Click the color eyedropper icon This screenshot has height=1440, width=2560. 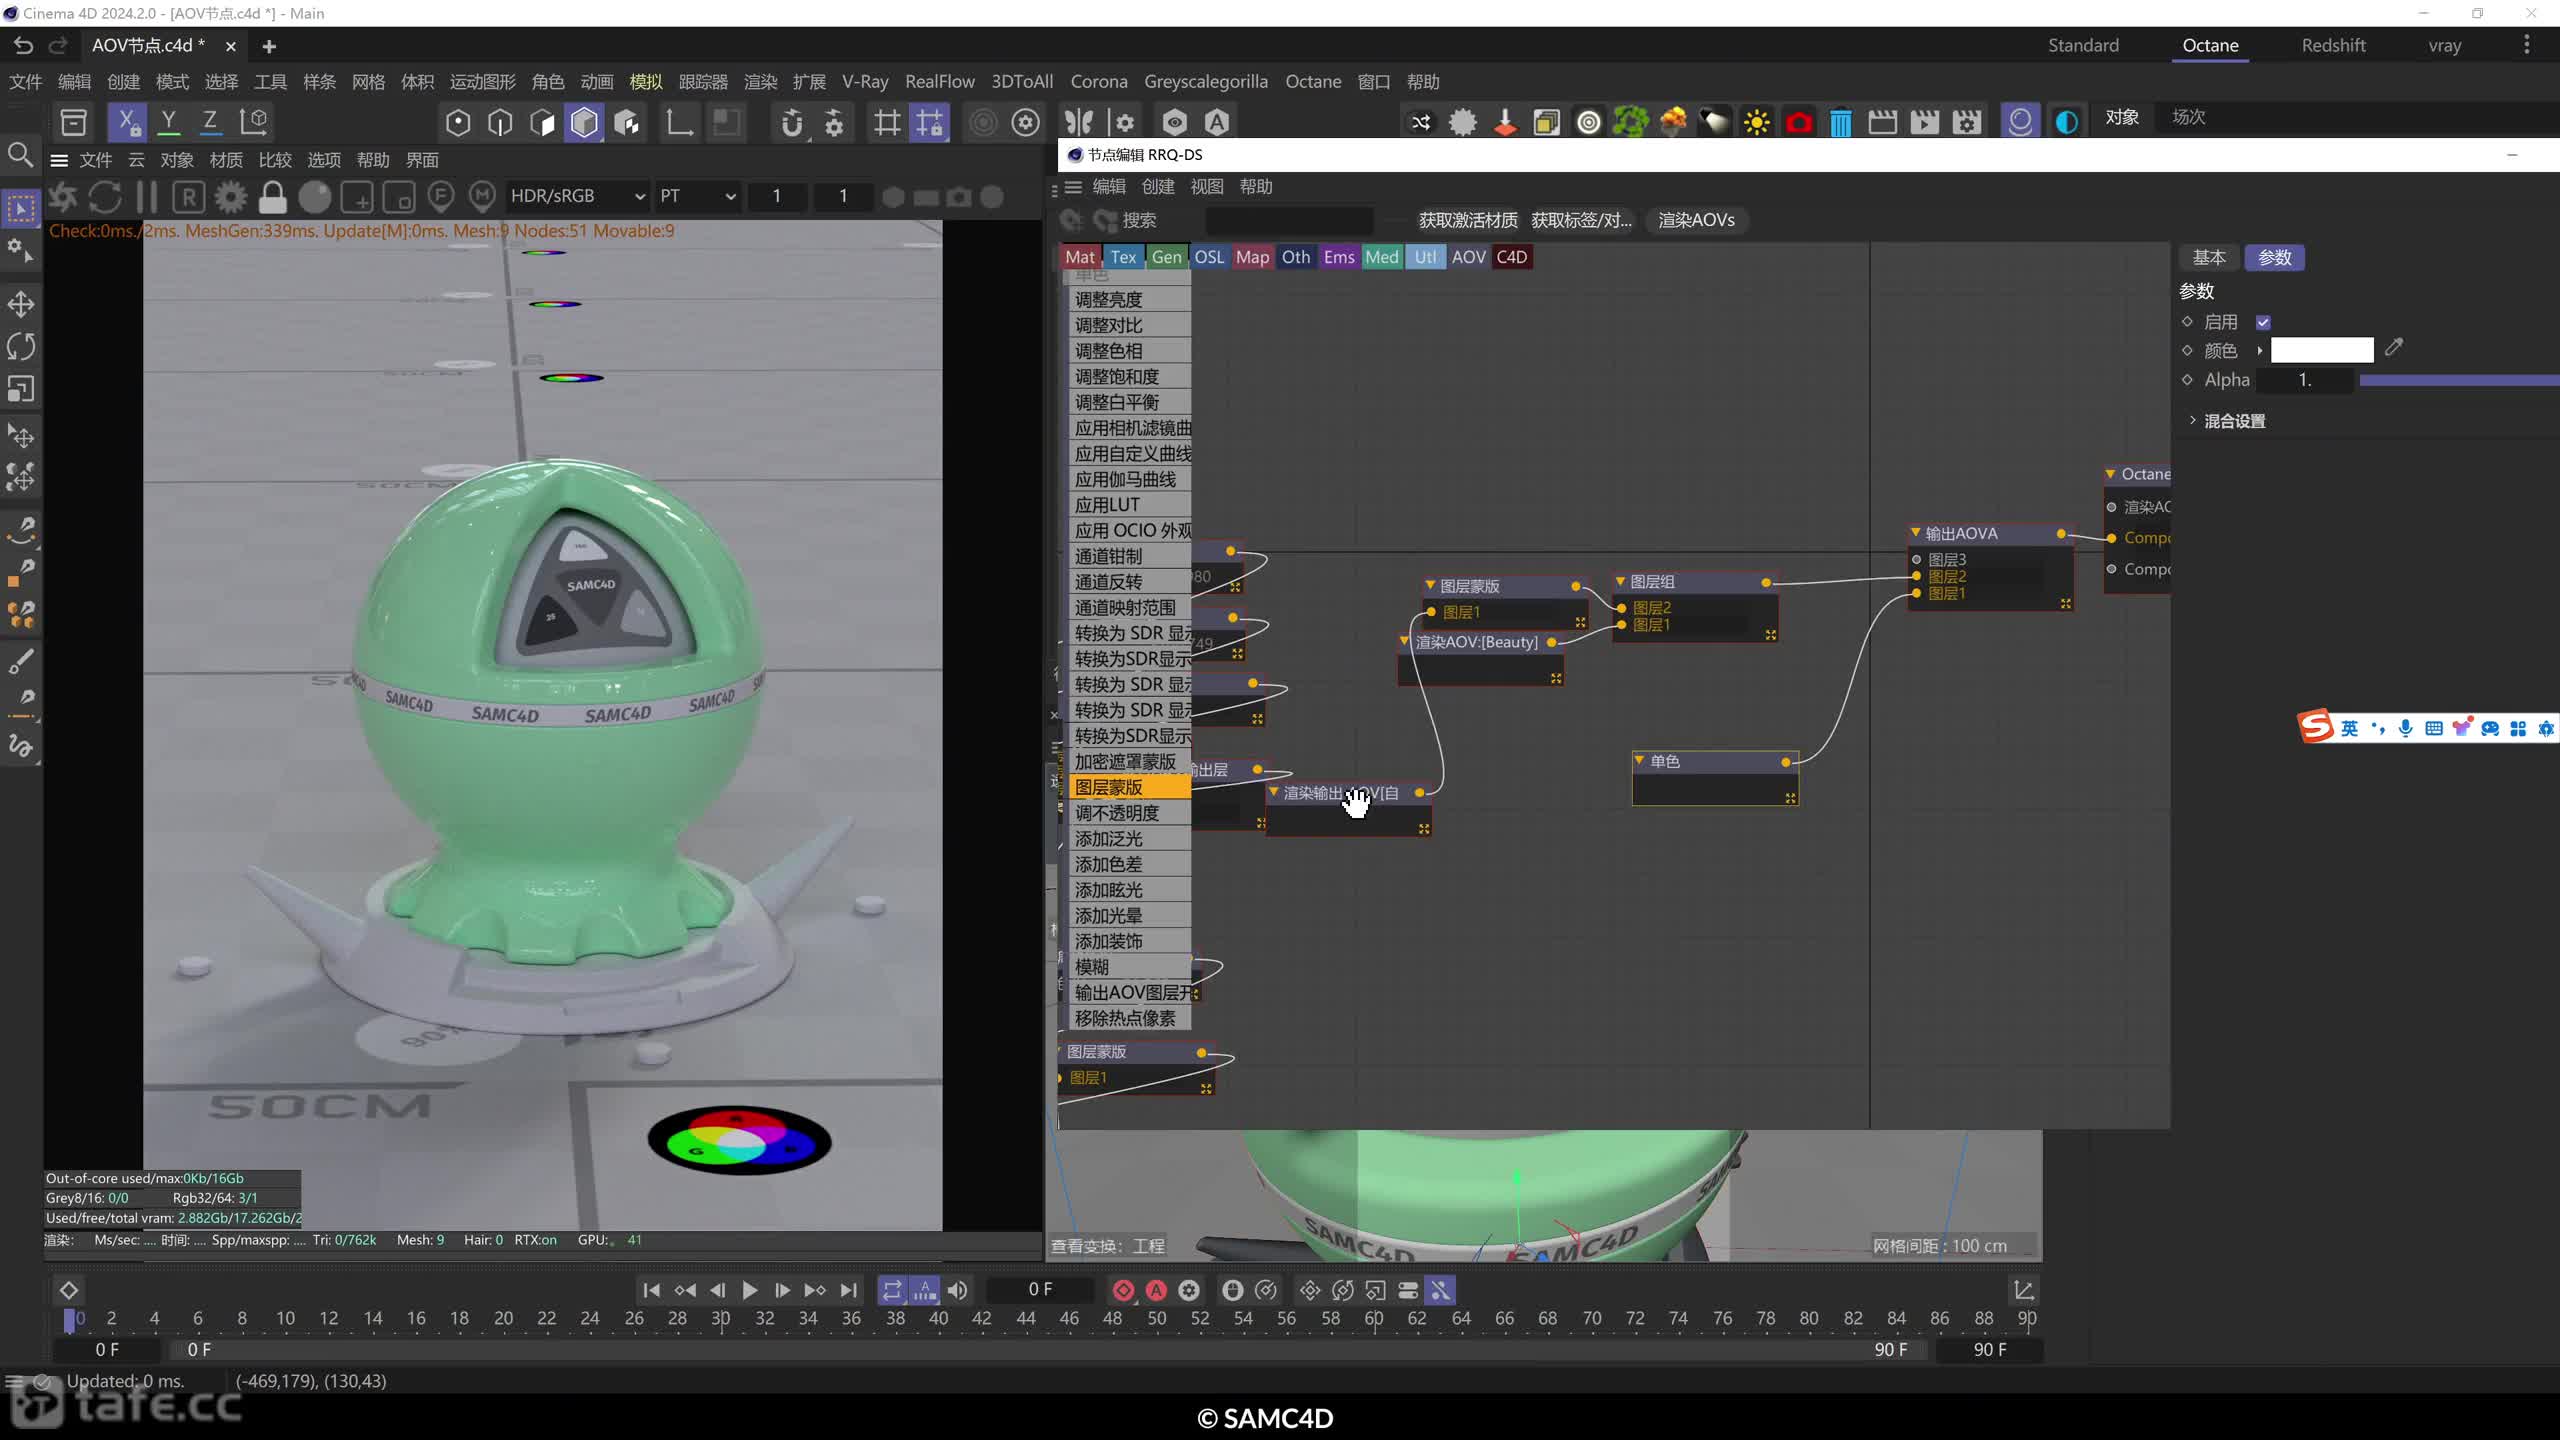(x=2393, y=348)
